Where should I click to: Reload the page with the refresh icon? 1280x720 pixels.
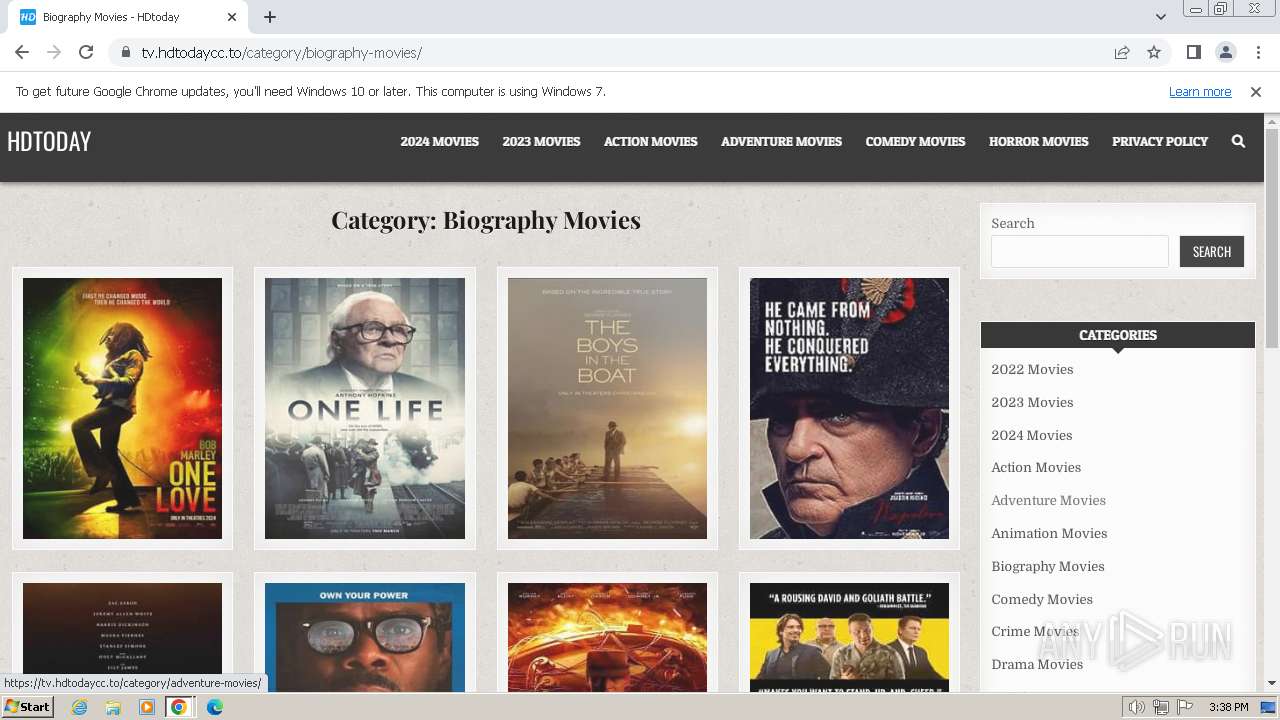tap(86, 52)
